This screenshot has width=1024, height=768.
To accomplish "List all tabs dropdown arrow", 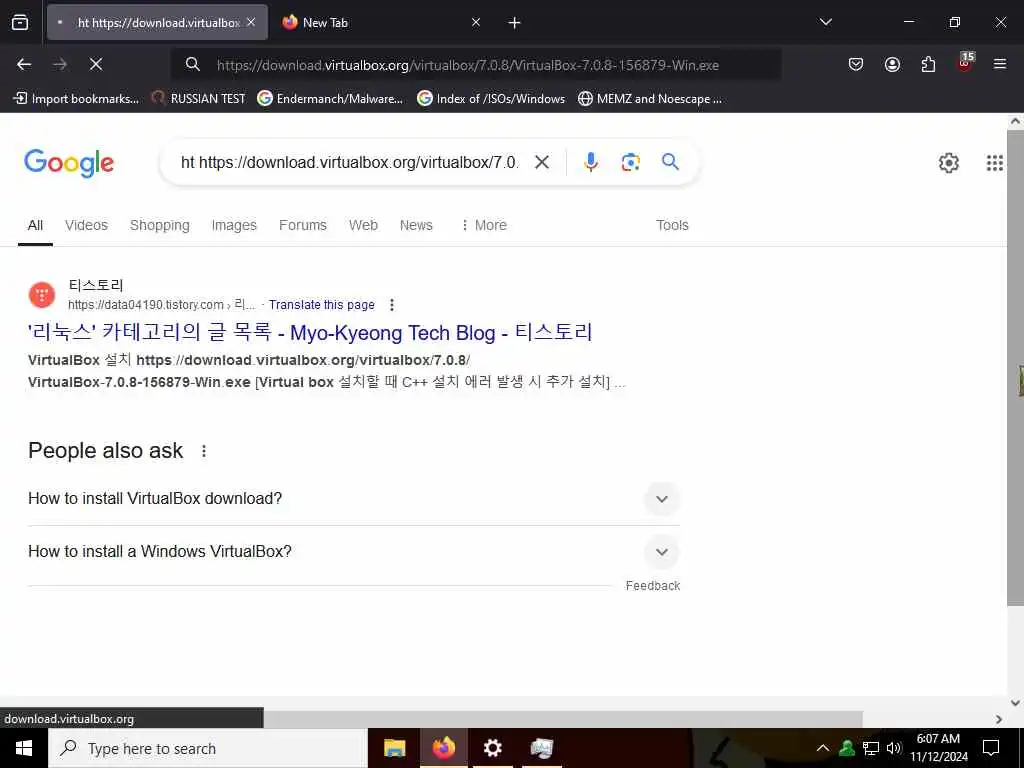I will point(825,22).
